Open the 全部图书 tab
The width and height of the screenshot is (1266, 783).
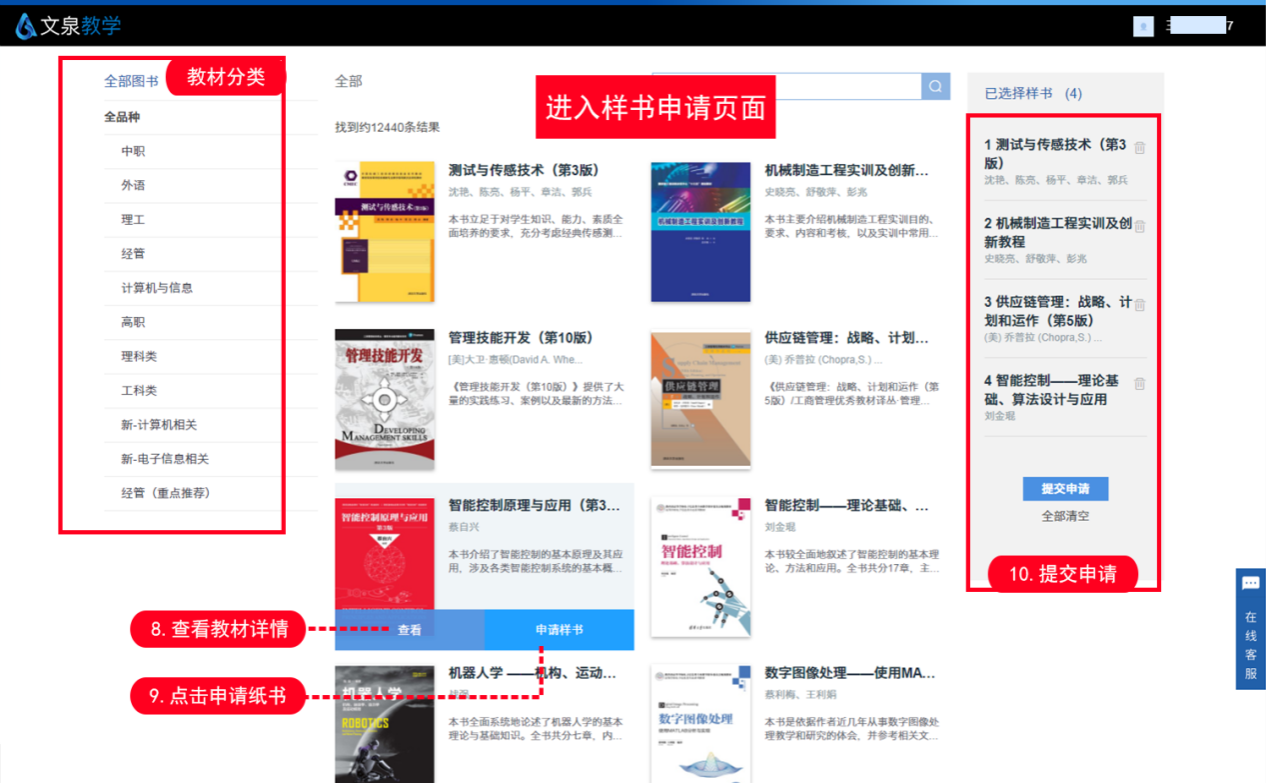coord(131,82)
